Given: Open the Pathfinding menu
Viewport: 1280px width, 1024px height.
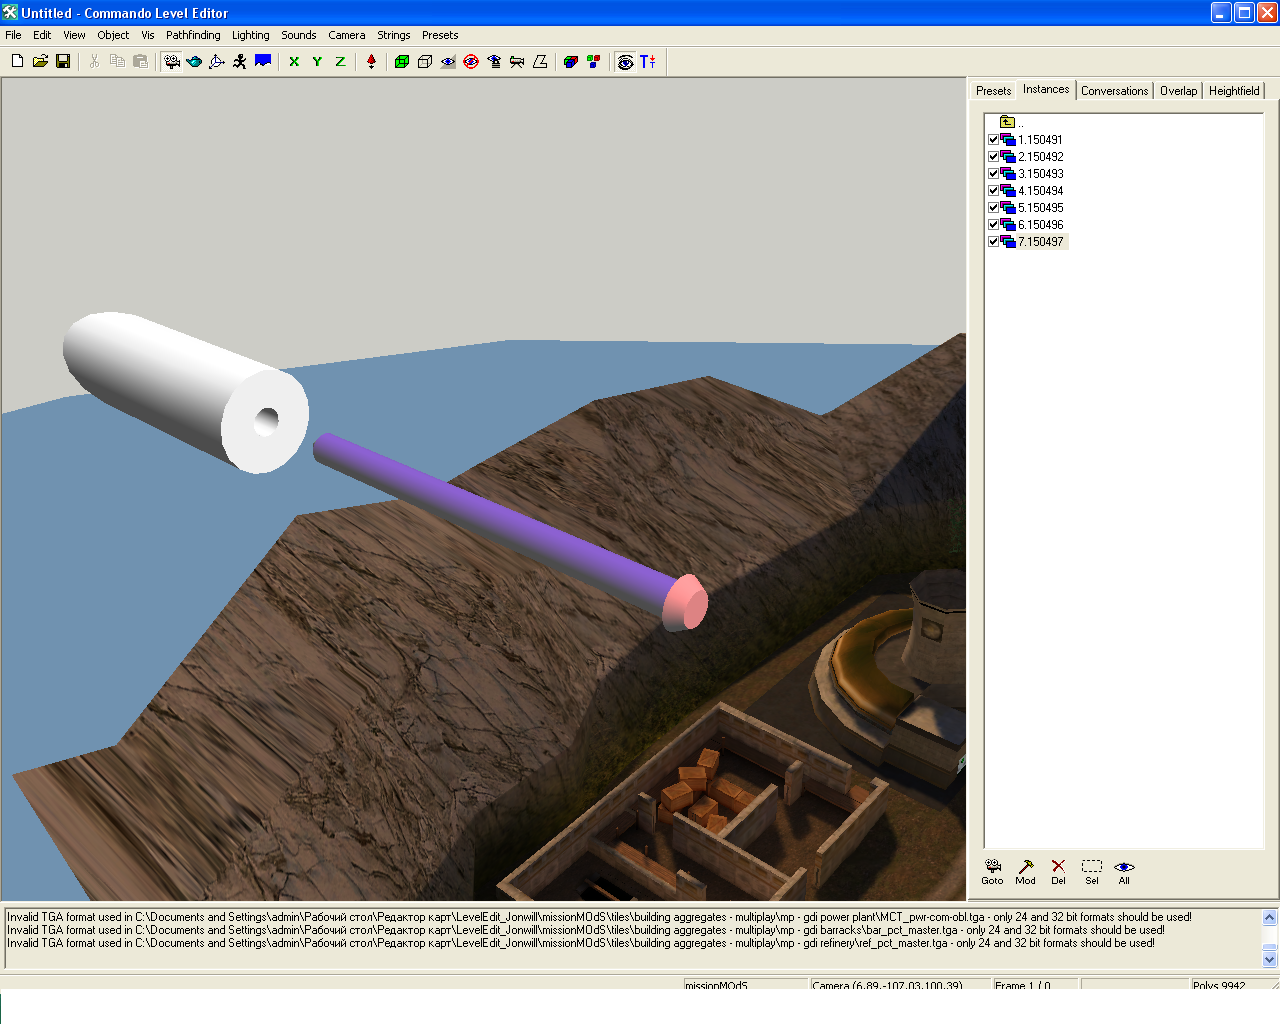Looking at the screenshot, I should coord(193,35).
